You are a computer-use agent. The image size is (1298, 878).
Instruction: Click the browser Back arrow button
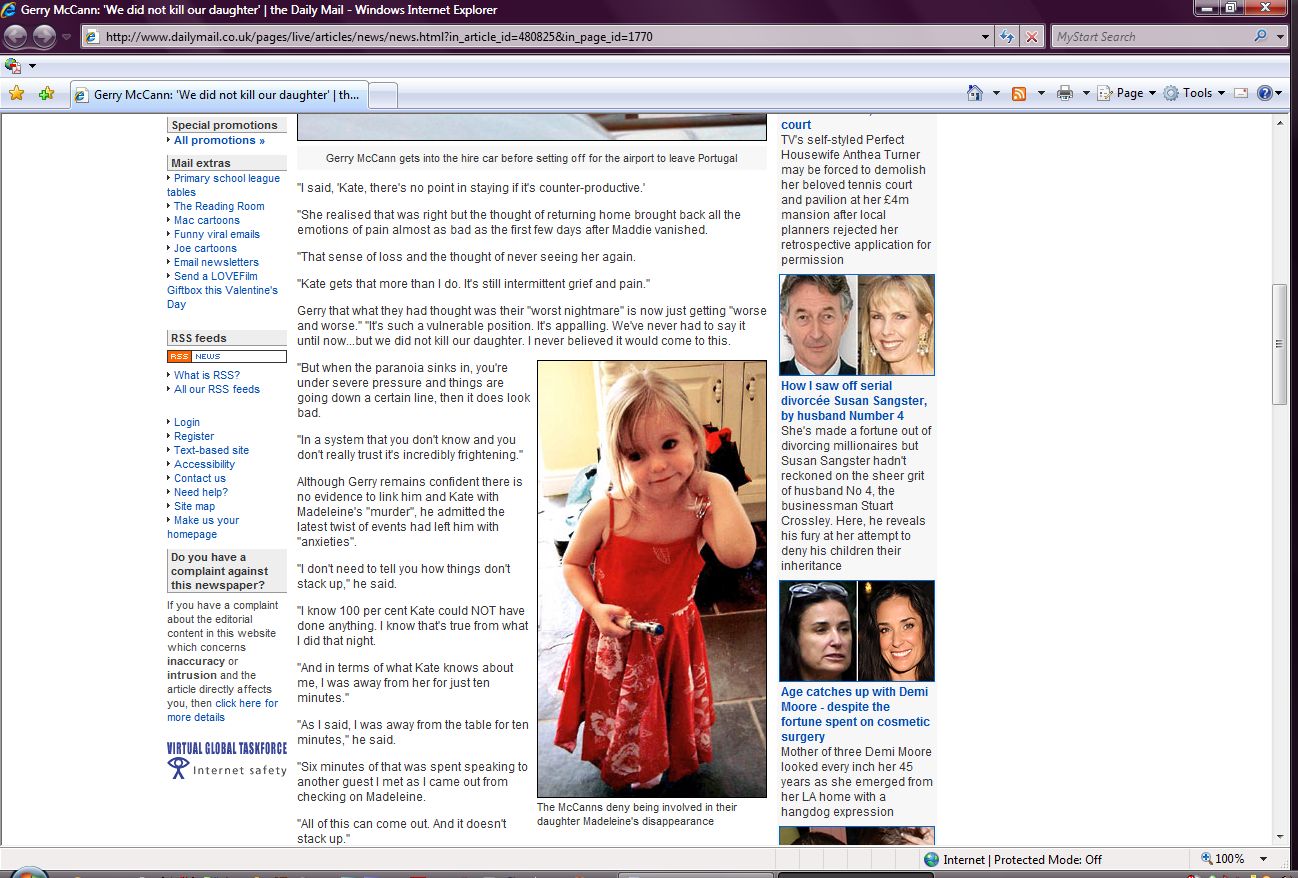pos(16,37)
